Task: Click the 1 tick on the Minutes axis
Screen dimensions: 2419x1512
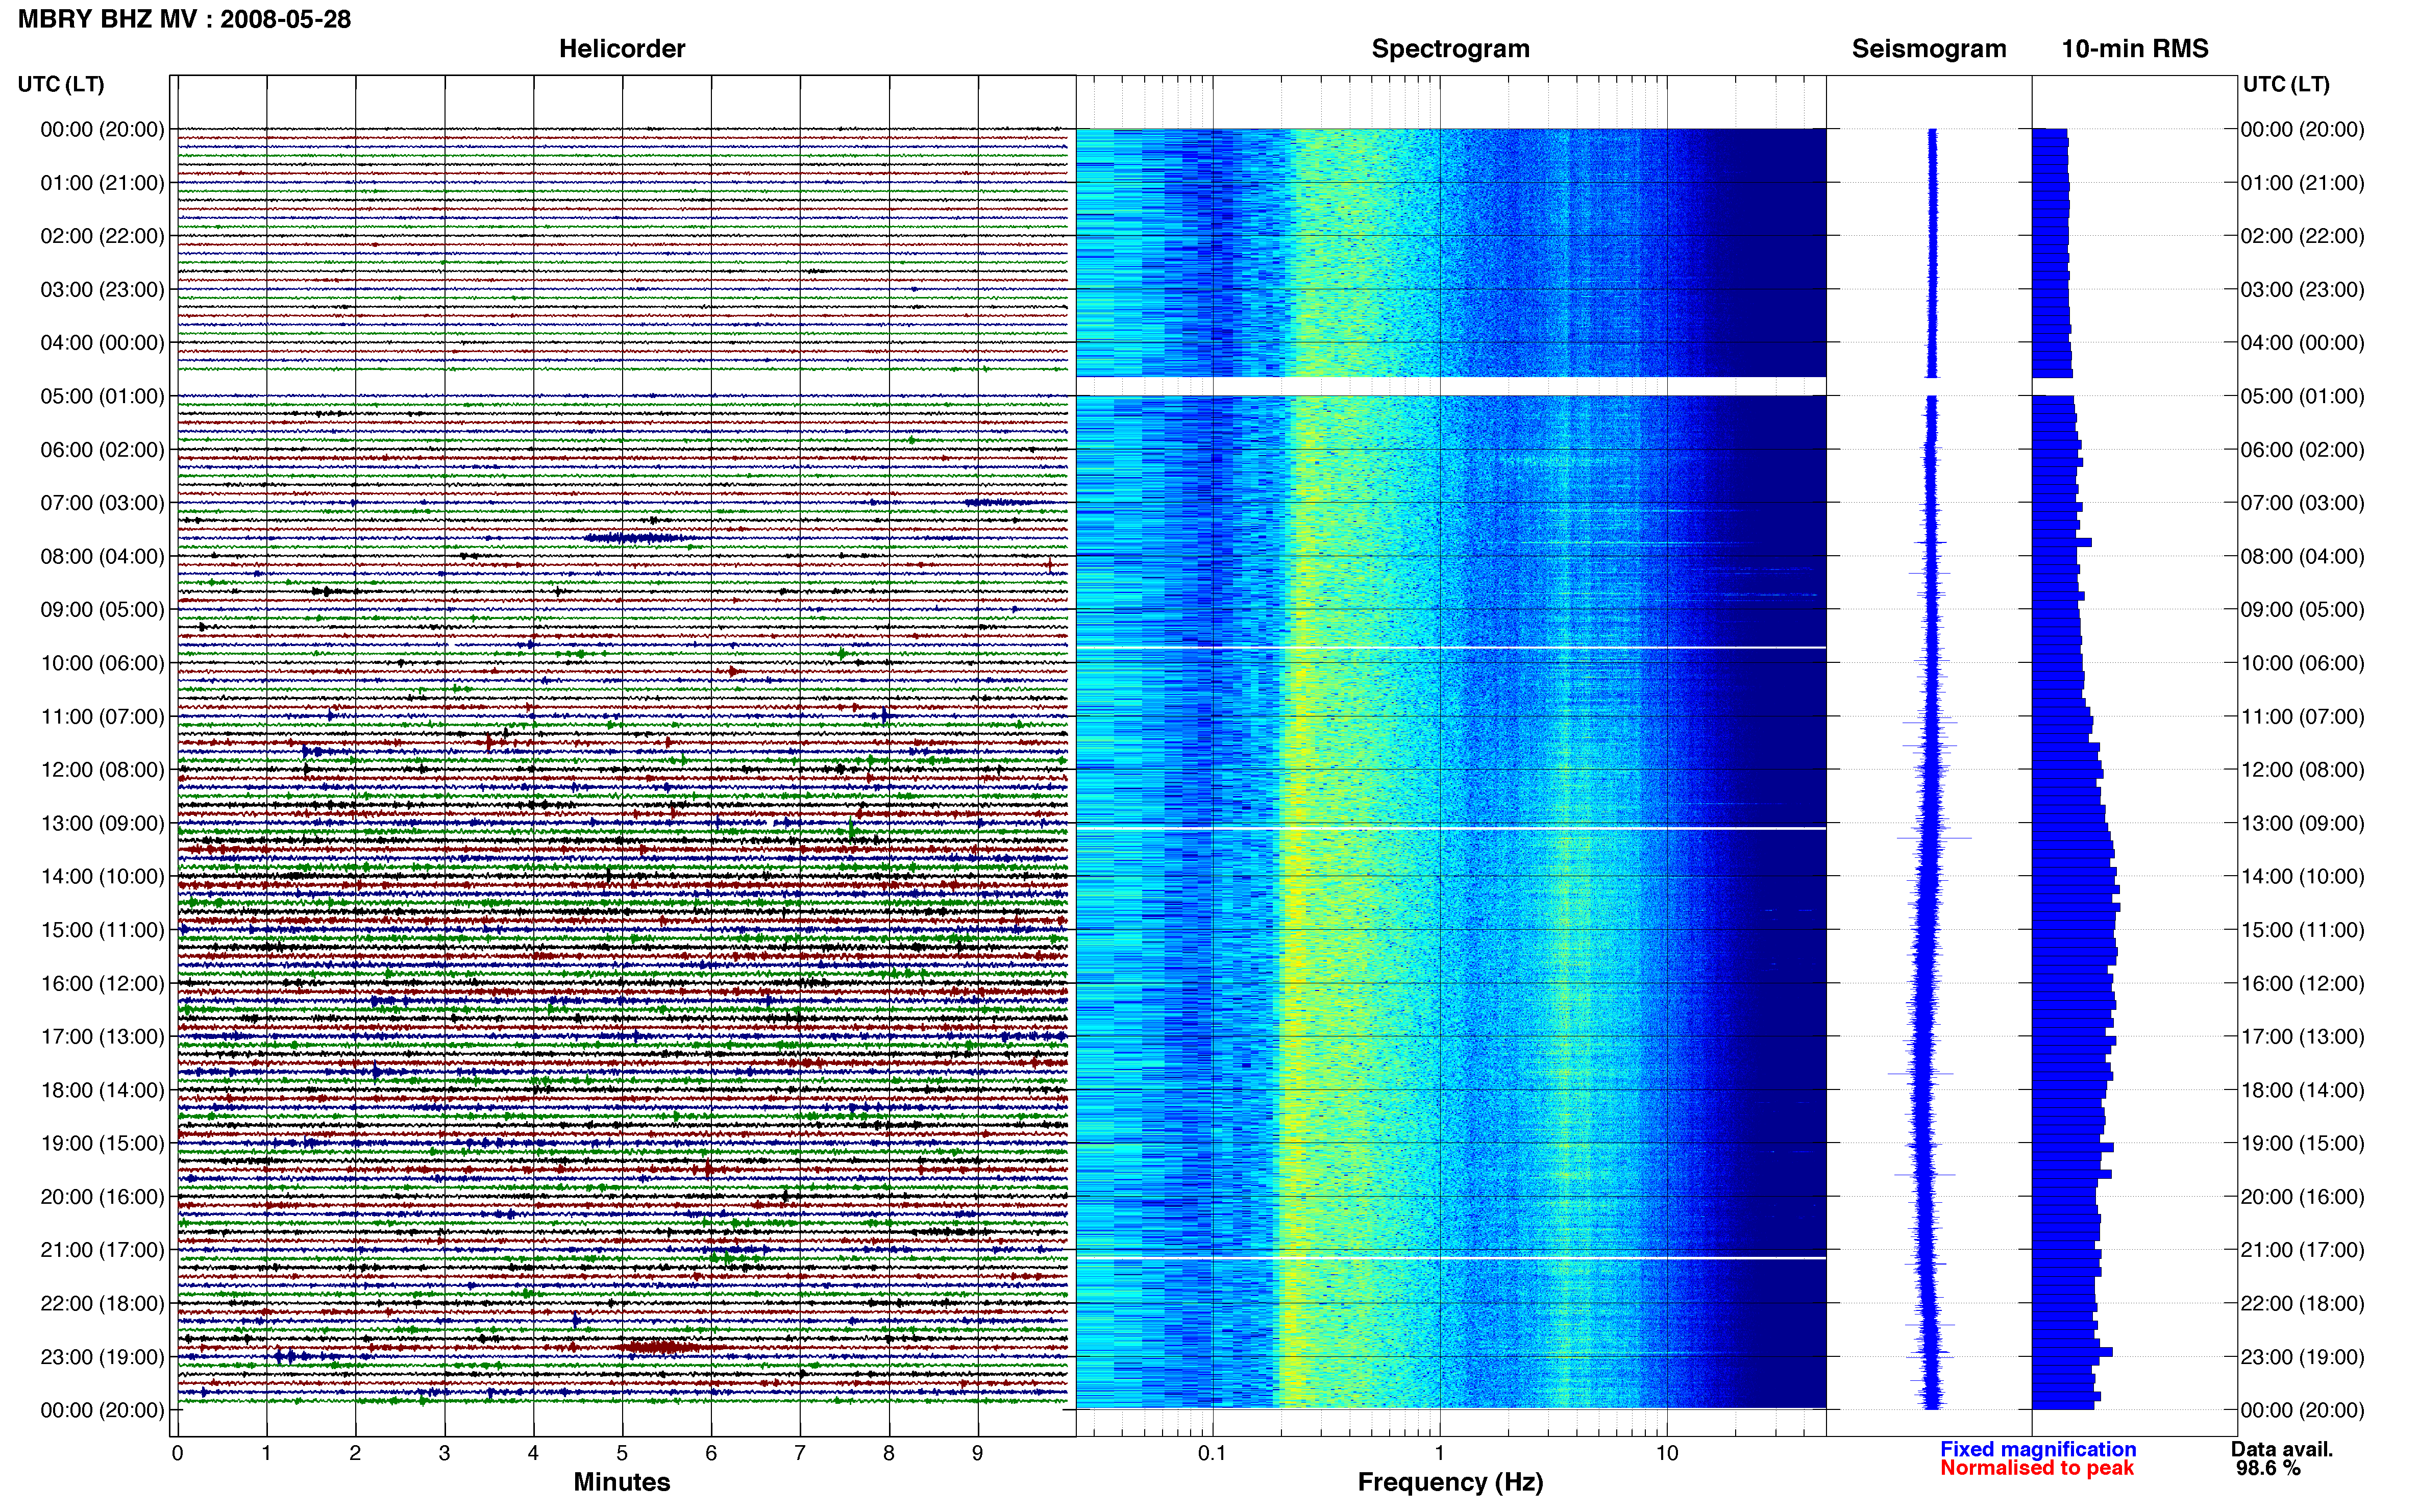Action: (266, 1453)
